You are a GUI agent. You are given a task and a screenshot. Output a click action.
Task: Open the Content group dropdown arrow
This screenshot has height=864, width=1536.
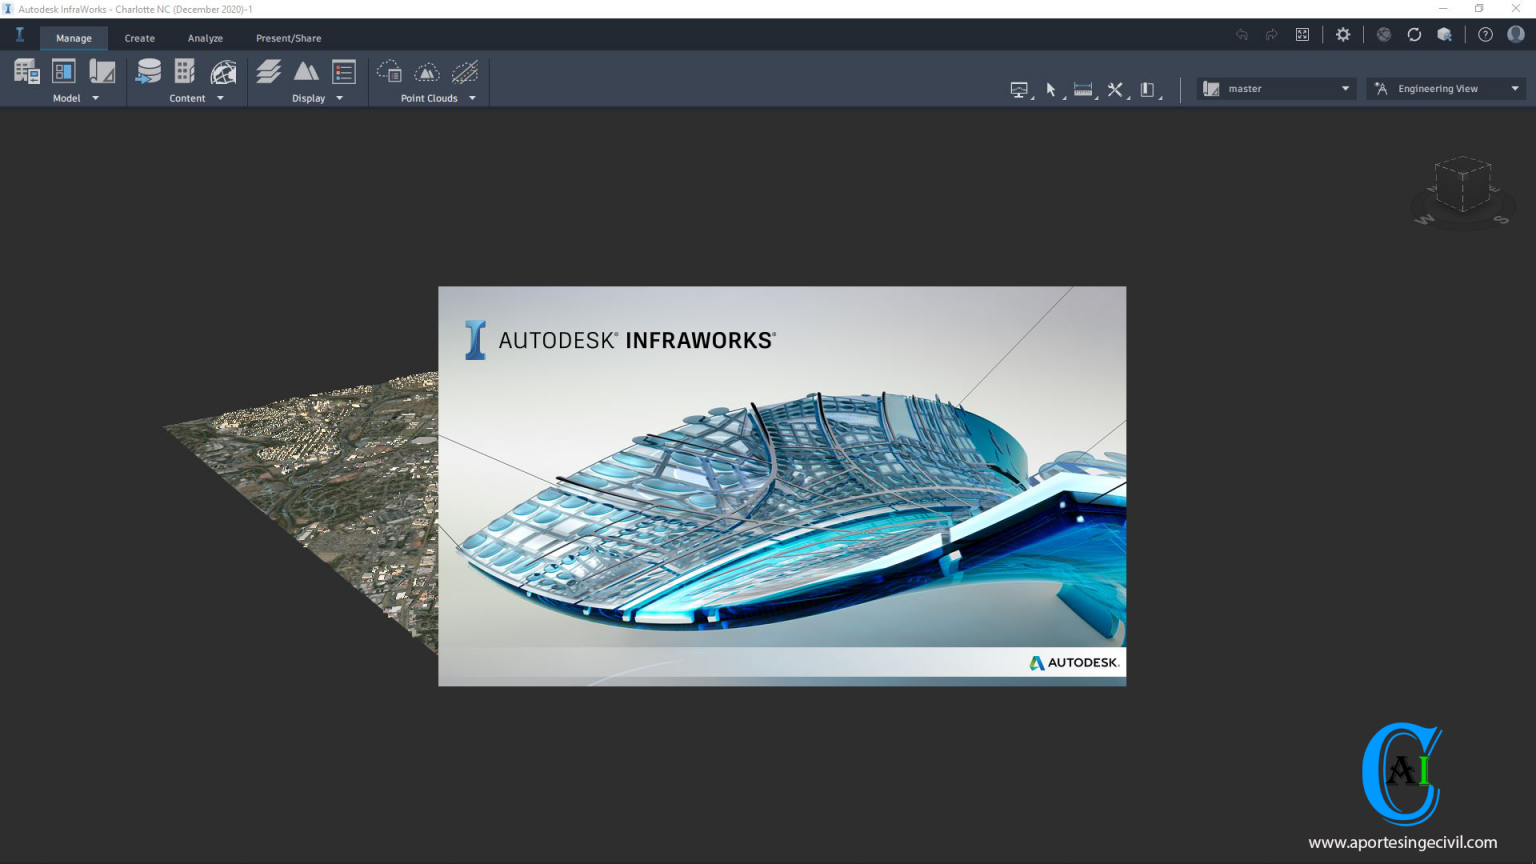(220, 98)
